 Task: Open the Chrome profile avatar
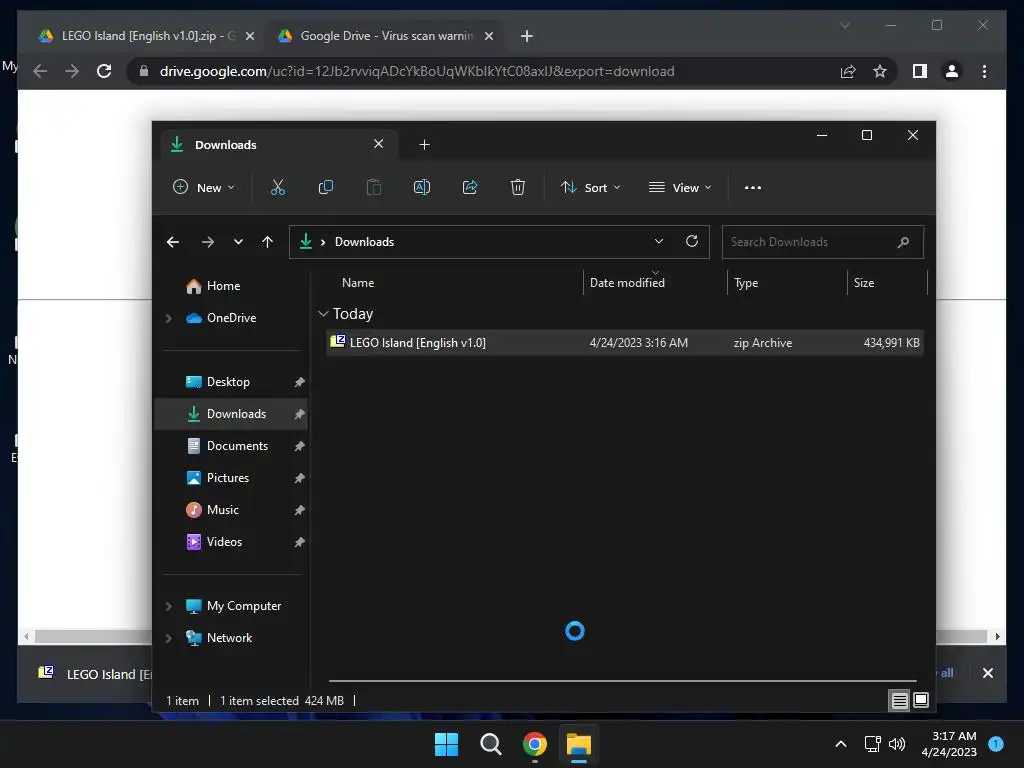952,71
